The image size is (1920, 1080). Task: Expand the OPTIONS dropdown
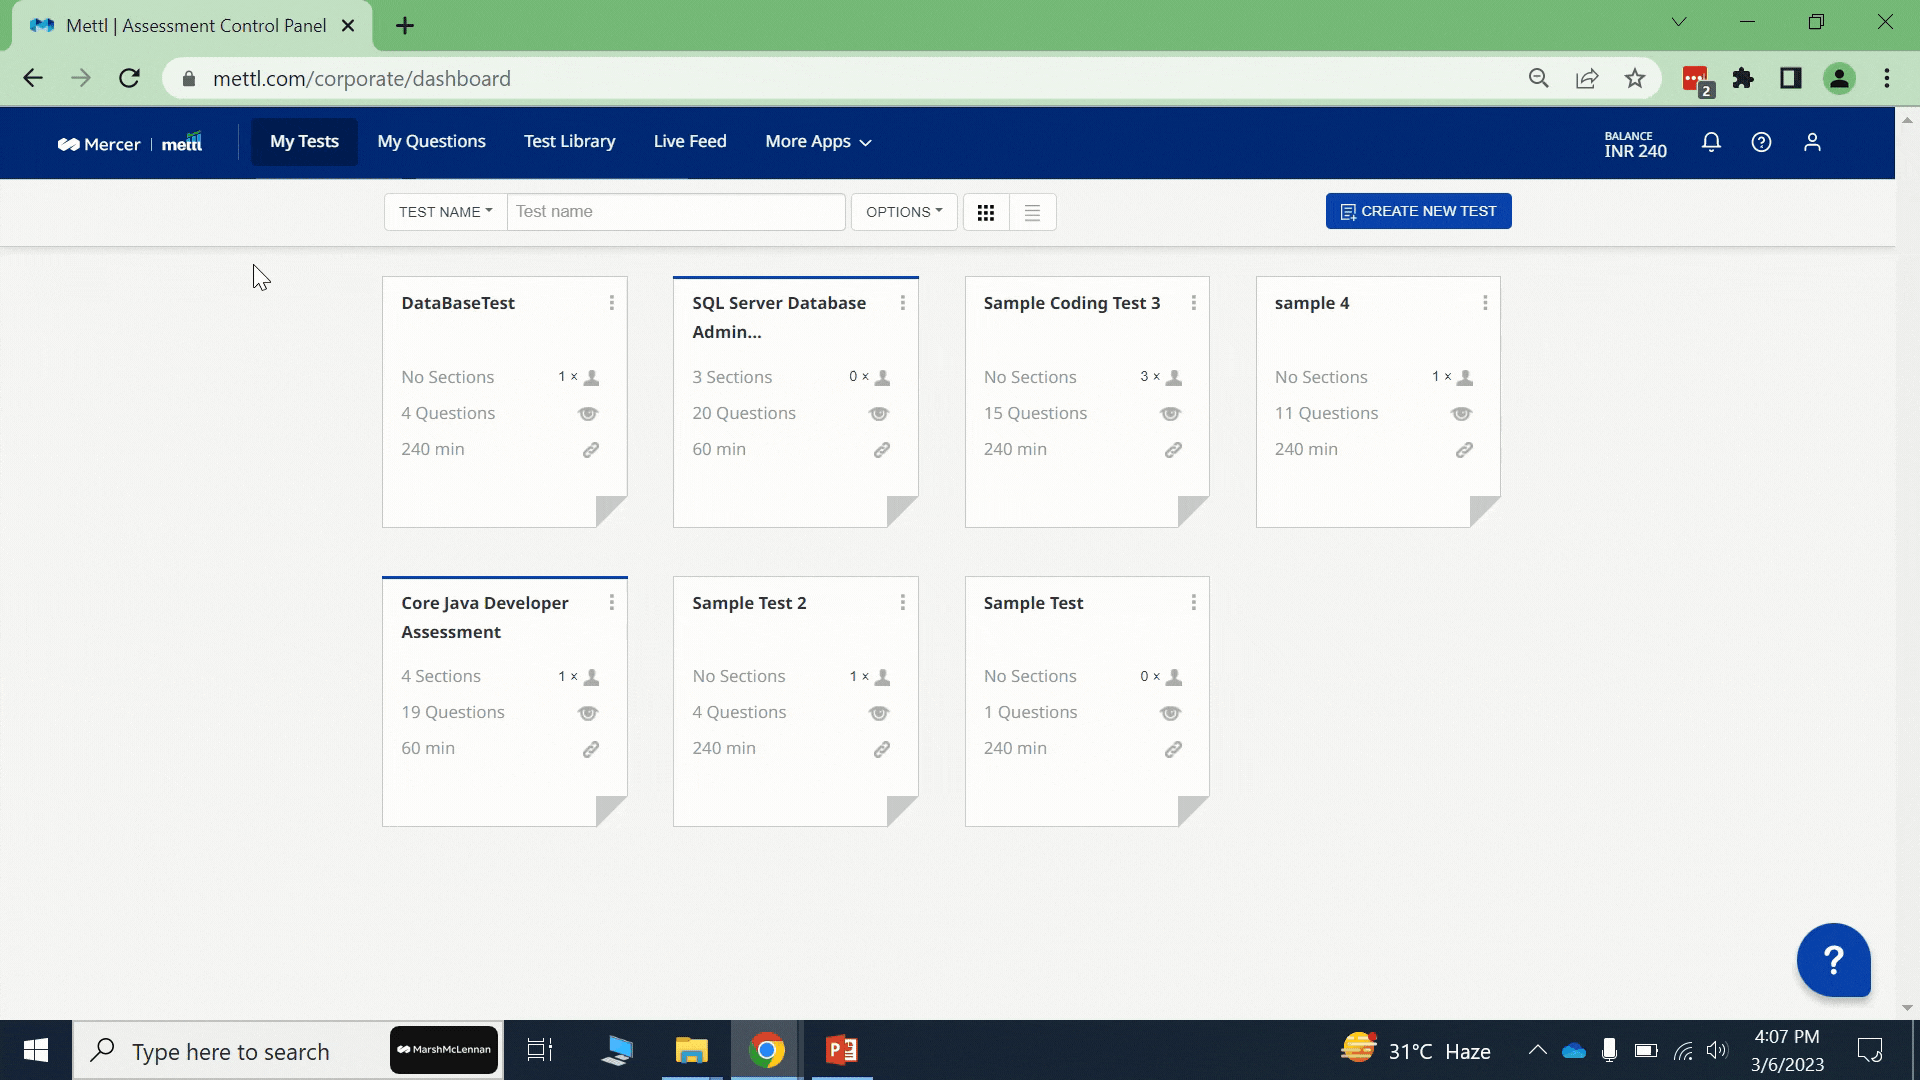click(x=904, y=212)
